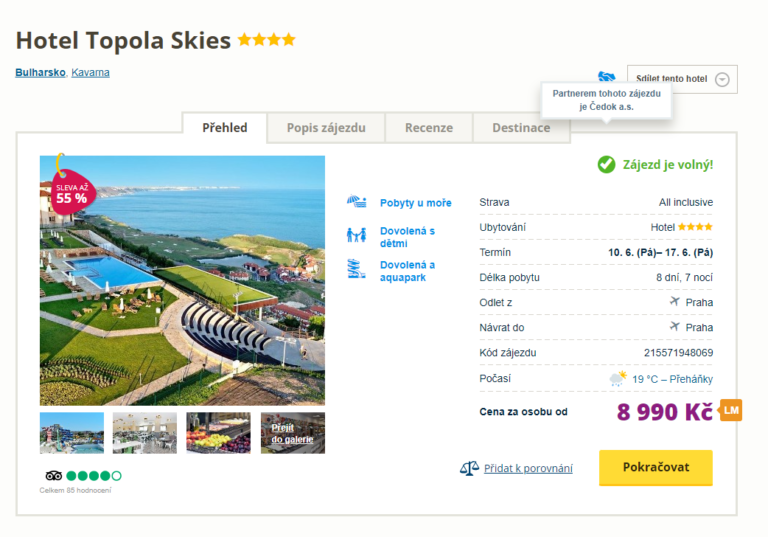Viewport: 768px width, 537px height.
Task: Click the family with children icon
Action: click(x=356, y=236)
